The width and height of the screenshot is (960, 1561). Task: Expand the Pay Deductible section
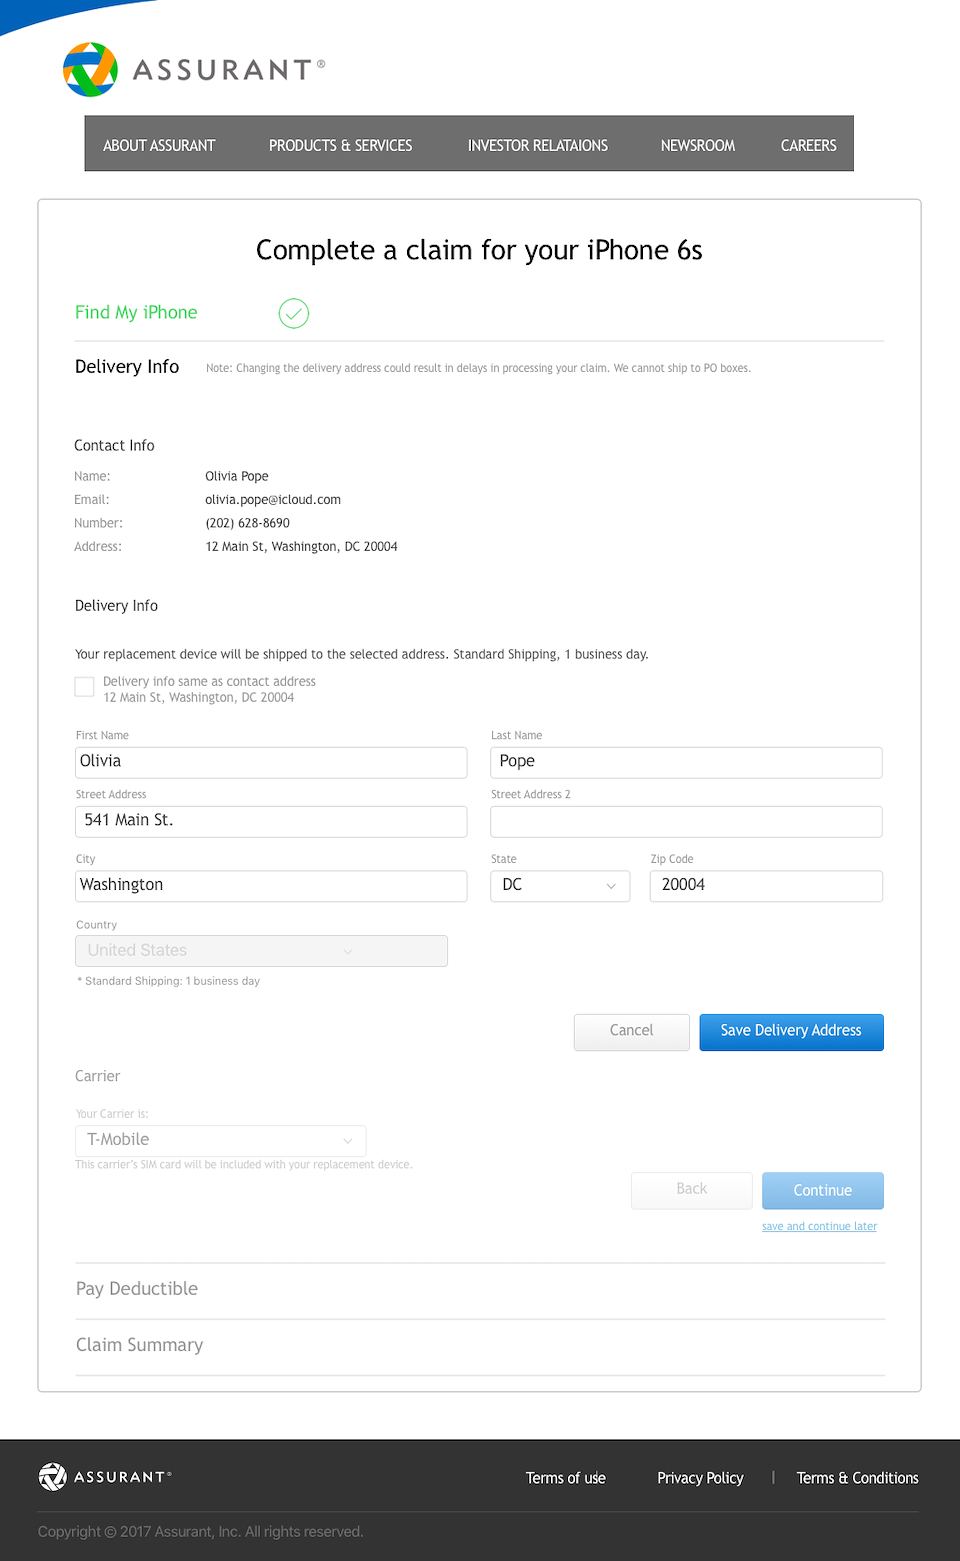[x=137, y=1289]
